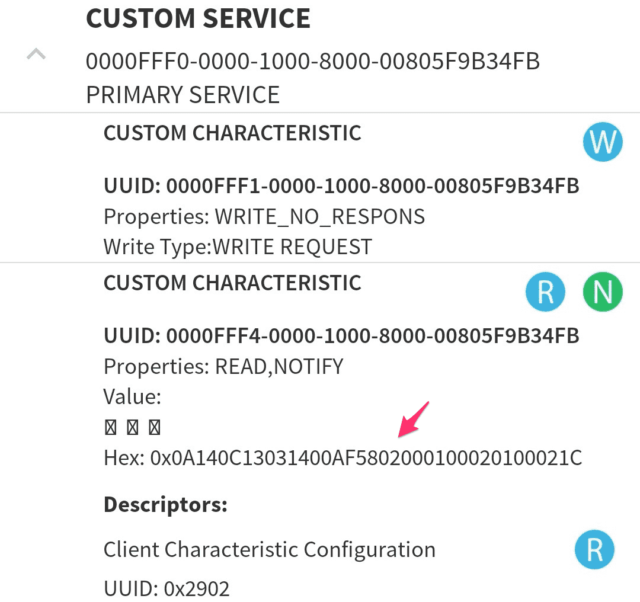
Task: Click the Value label
Action: 132,397
